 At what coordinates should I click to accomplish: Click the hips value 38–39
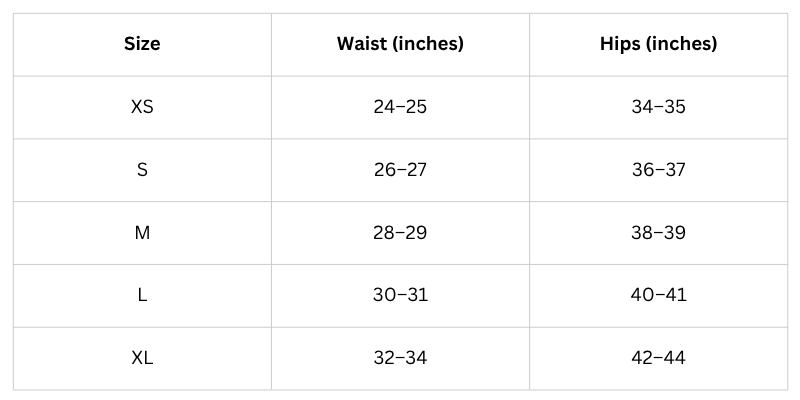coord(658,233)
